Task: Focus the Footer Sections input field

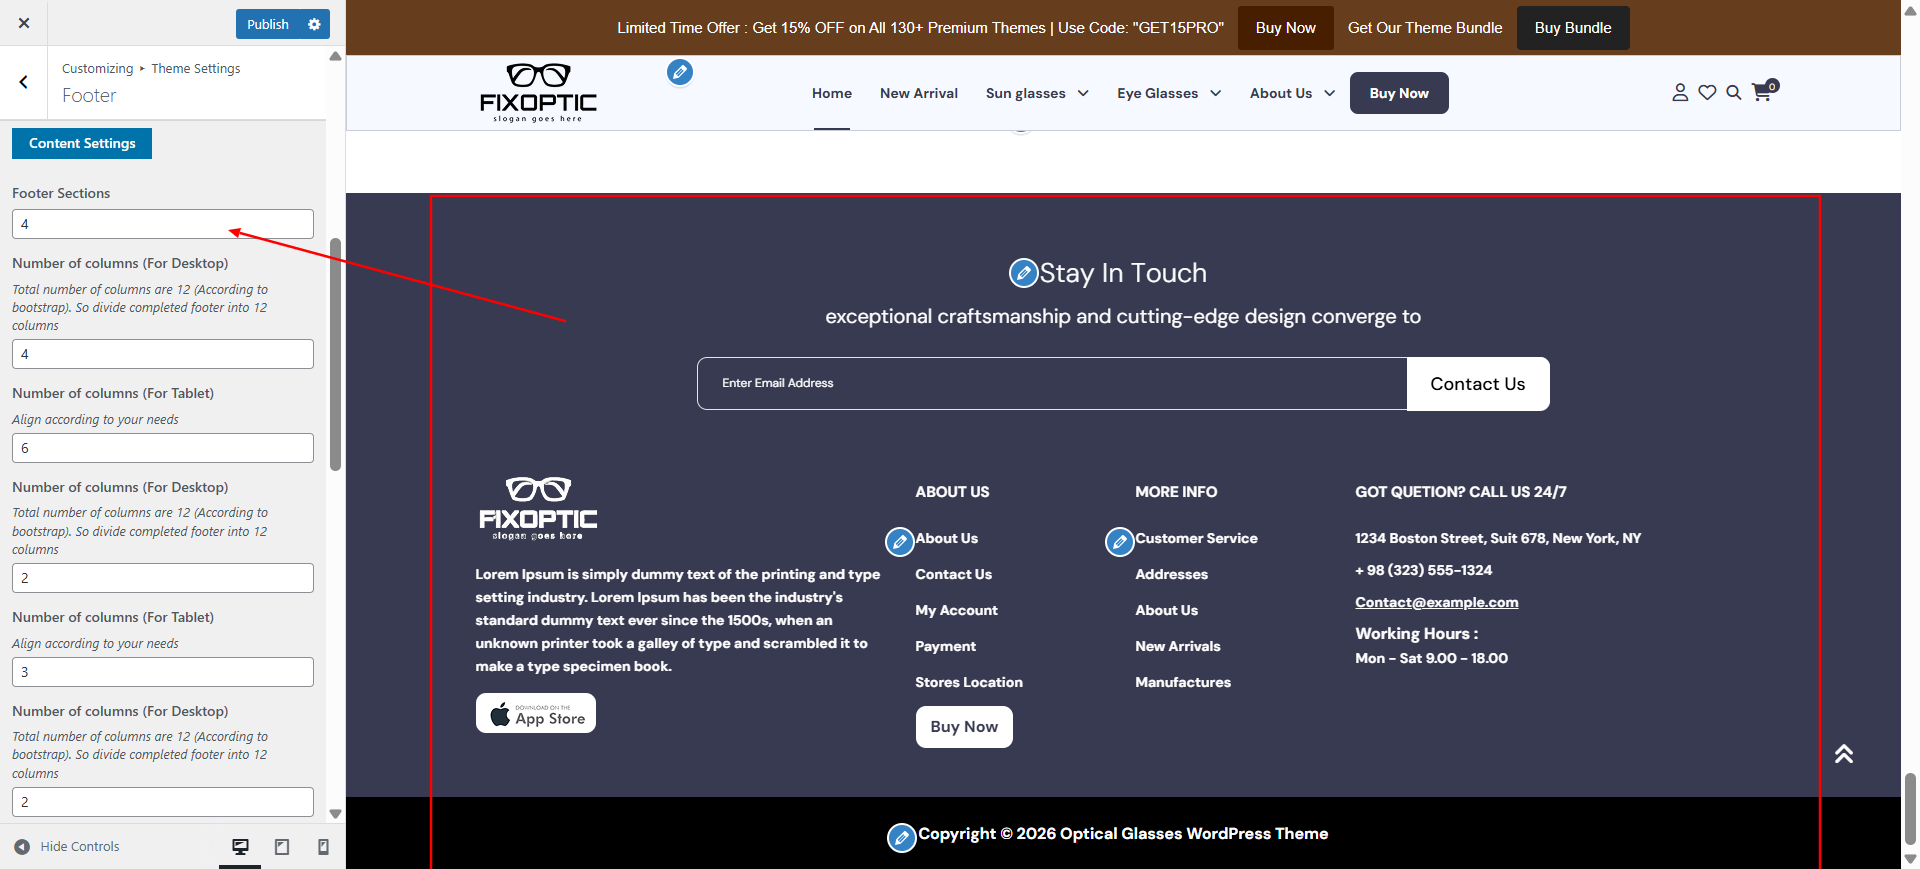Action: point(163,224)
